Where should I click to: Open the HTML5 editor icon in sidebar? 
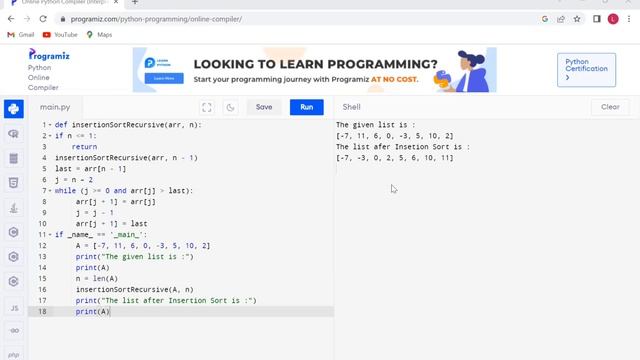[x=13, y=183]
